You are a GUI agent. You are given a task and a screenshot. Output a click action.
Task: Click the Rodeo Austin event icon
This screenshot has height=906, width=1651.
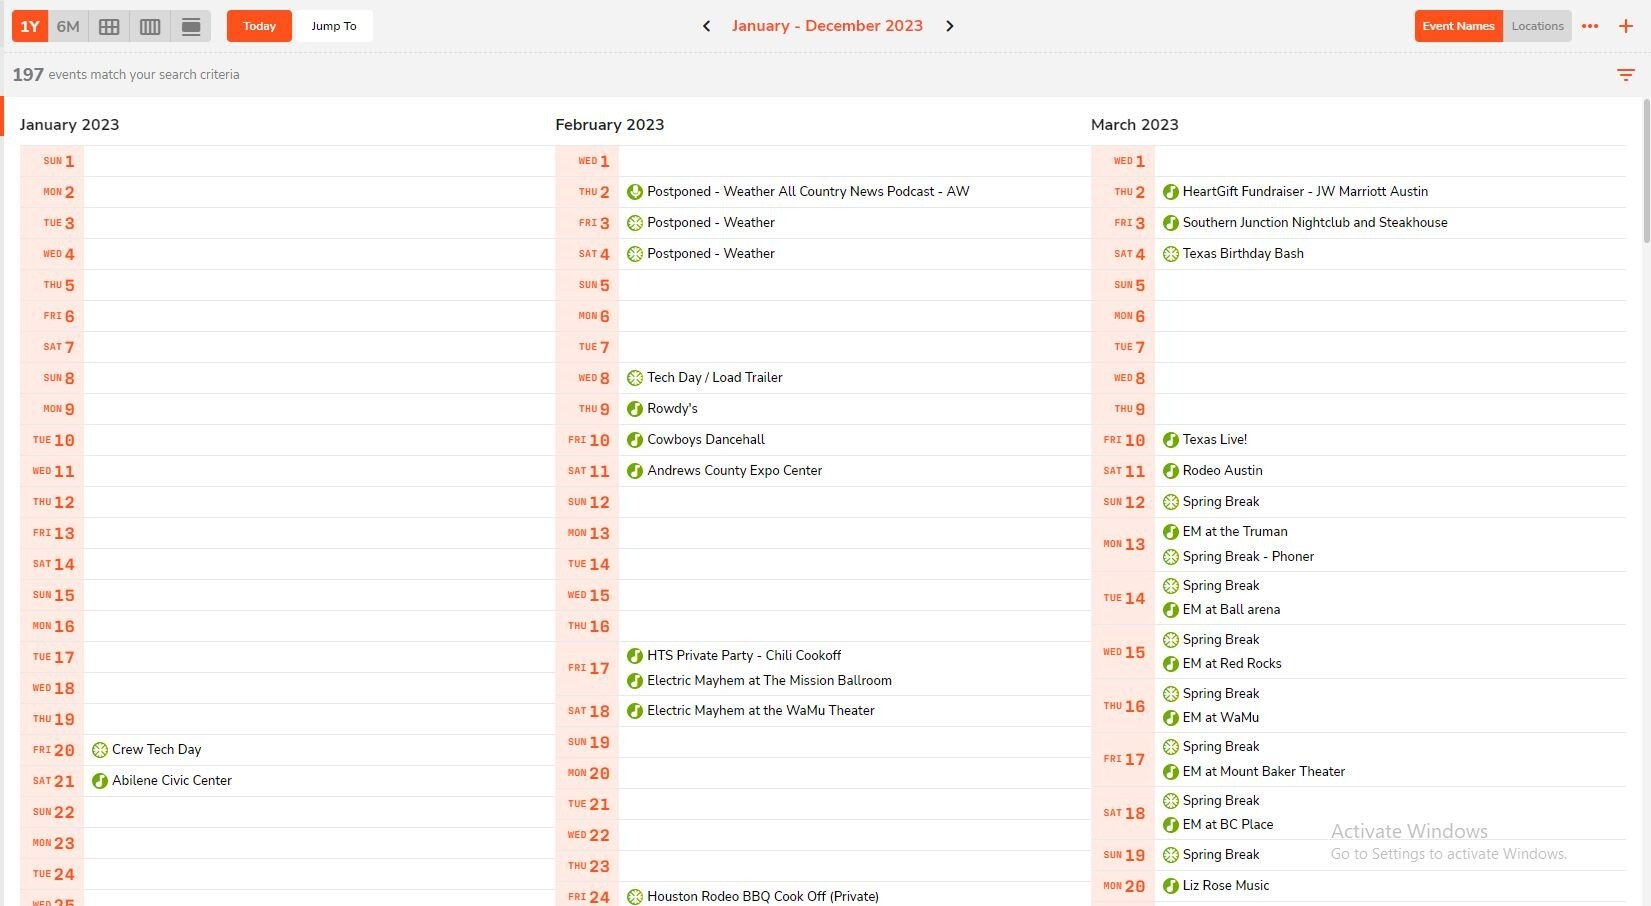pyautogui.click(x=1171, y=471)
